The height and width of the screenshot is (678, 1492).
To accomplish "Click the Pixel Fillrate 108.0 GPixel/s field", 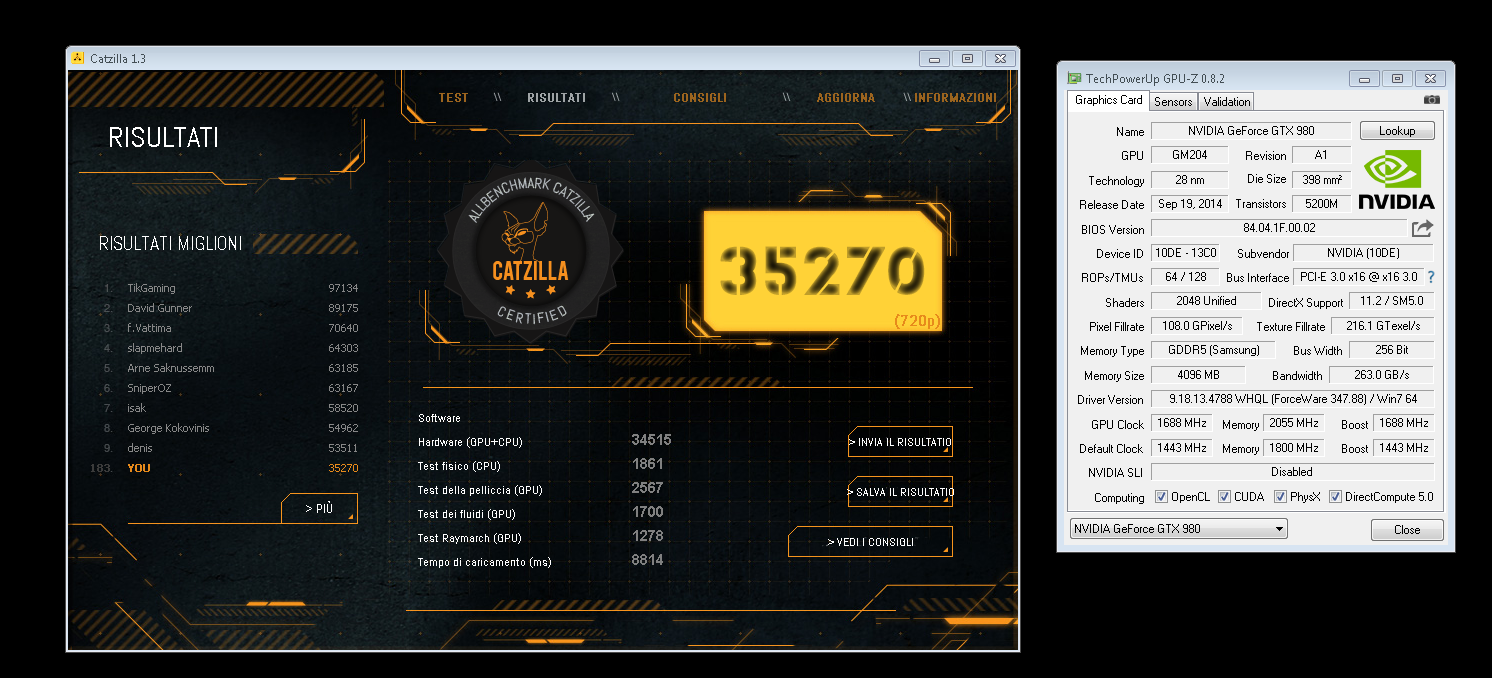I will (1198, 326).
